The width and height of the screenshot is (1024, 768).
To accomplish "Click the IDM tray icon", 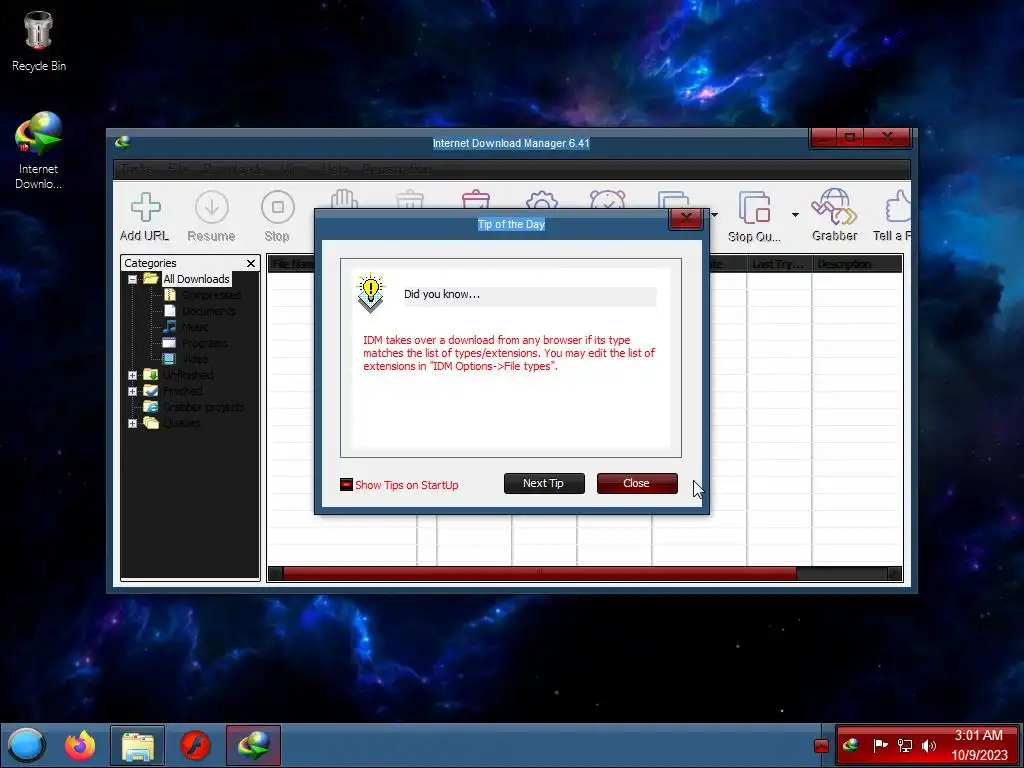I will pyautogui.click(x=850, y=745).
